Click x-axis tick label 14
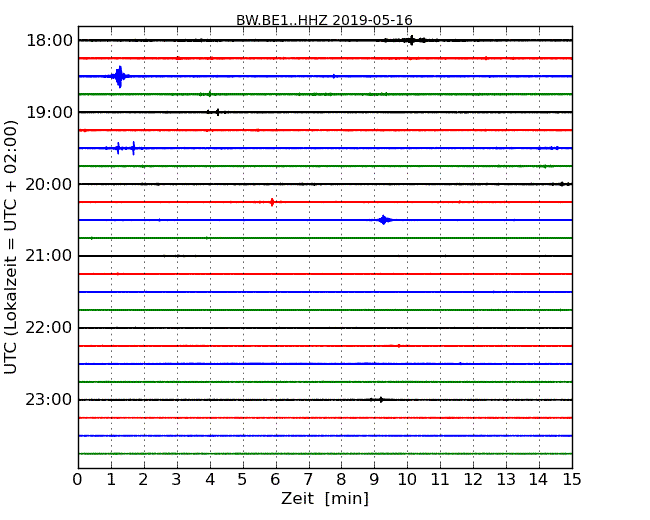This screenshot has width=650, height=520. coord(539,480)
